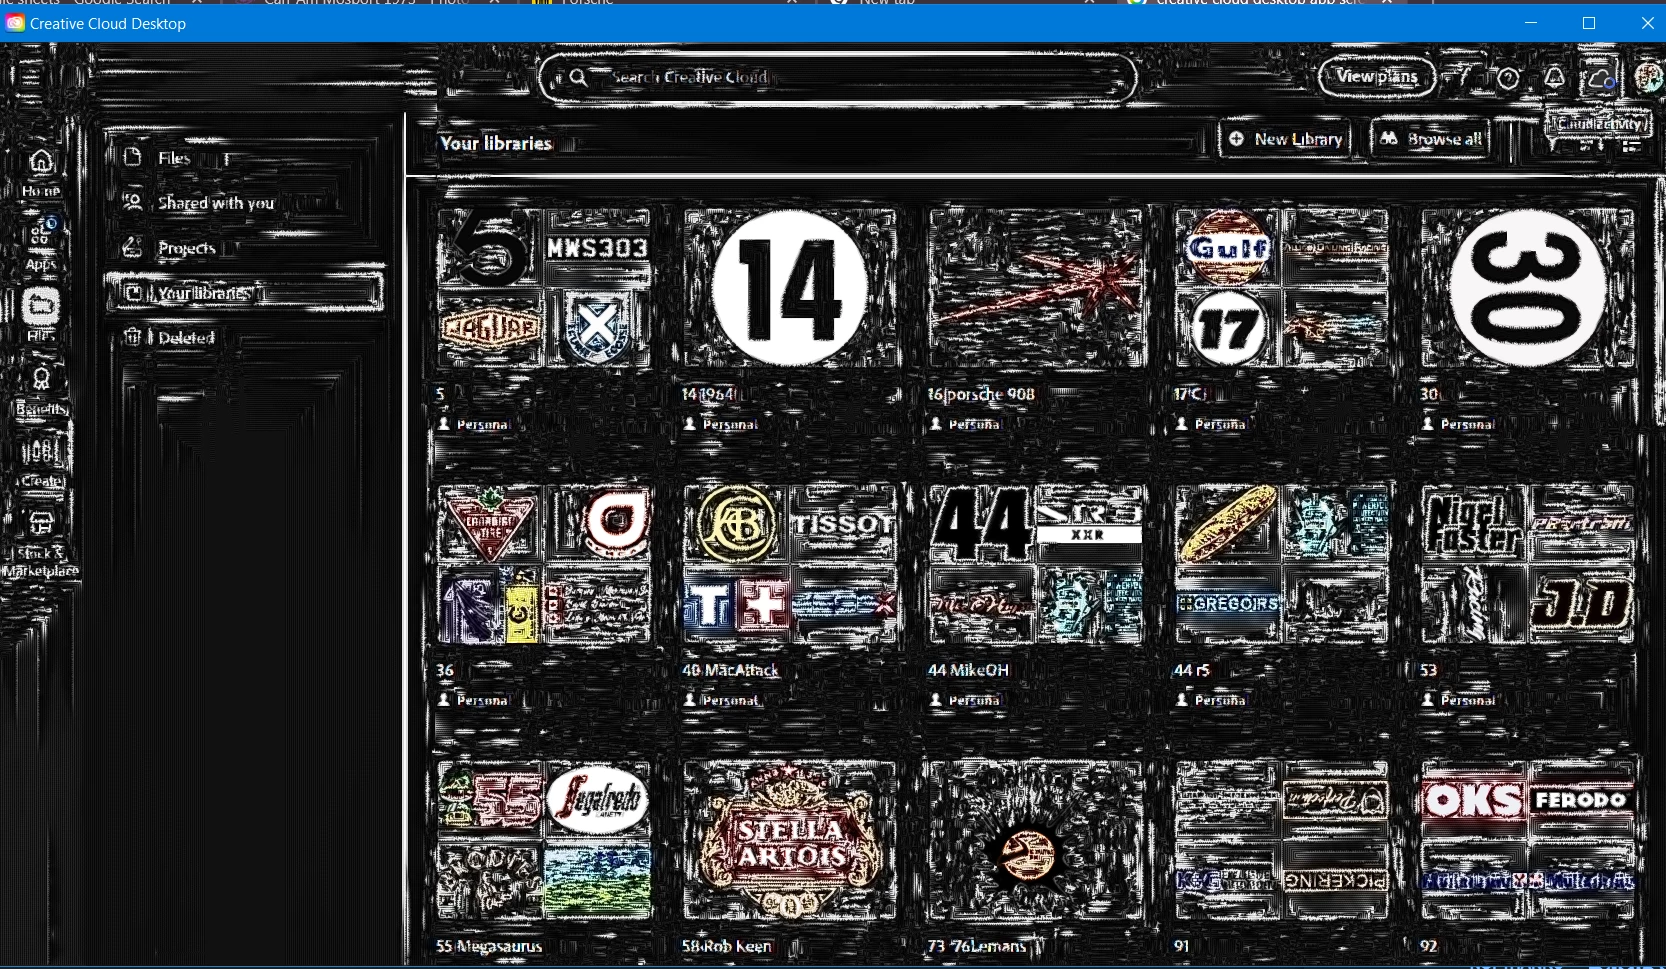
Task: Click the library name 92
Action: [x=1428, y=946]
